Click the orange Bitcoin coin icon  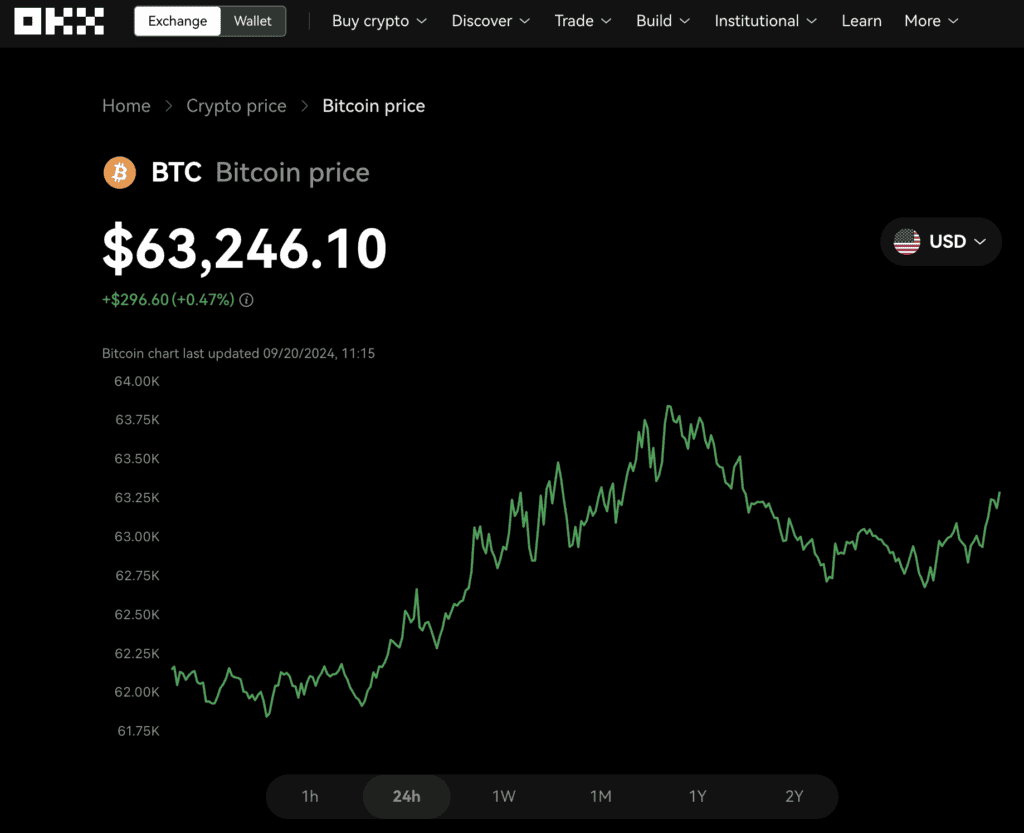(120, 172)
